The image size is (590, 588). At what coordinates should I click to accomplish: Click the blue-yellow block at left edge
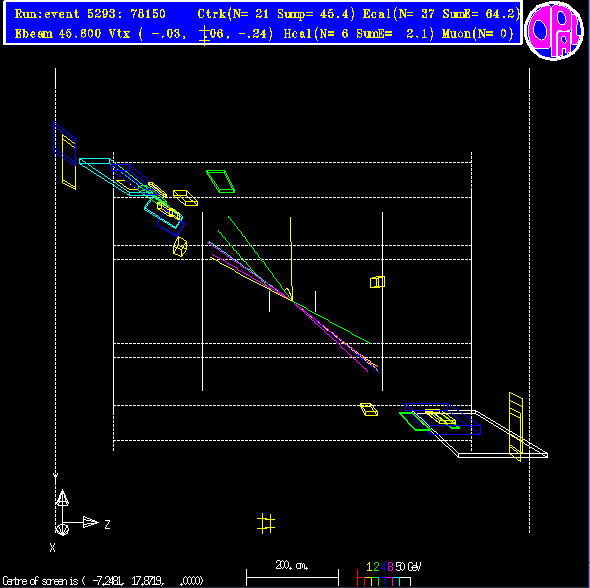click(x=65, y=155)
